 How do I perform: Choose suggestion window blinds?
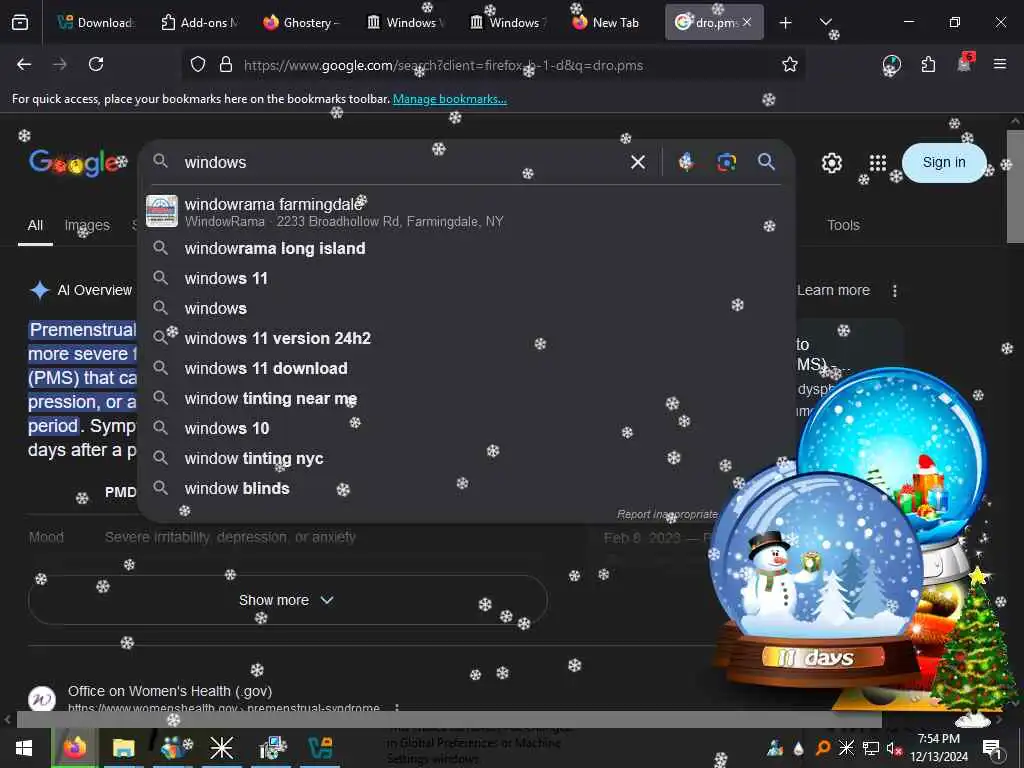click(x=466, y=488)
